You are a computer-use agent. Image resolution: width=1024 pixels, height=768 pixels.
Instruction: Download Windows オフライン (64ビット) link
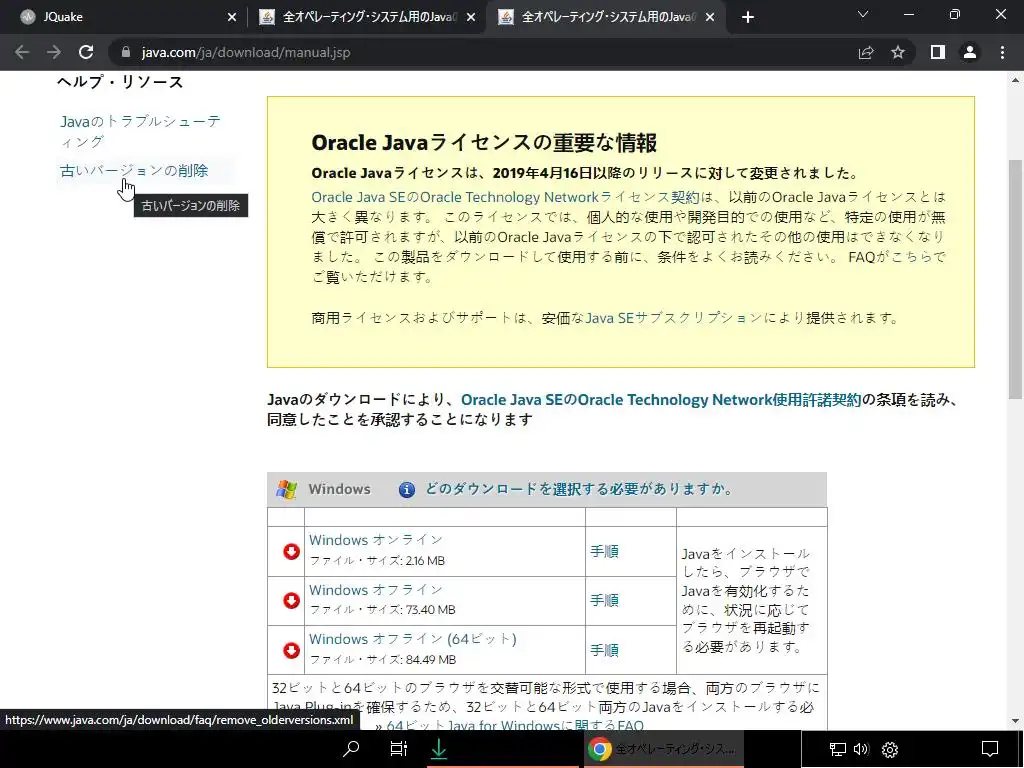[x=413, y=639]
